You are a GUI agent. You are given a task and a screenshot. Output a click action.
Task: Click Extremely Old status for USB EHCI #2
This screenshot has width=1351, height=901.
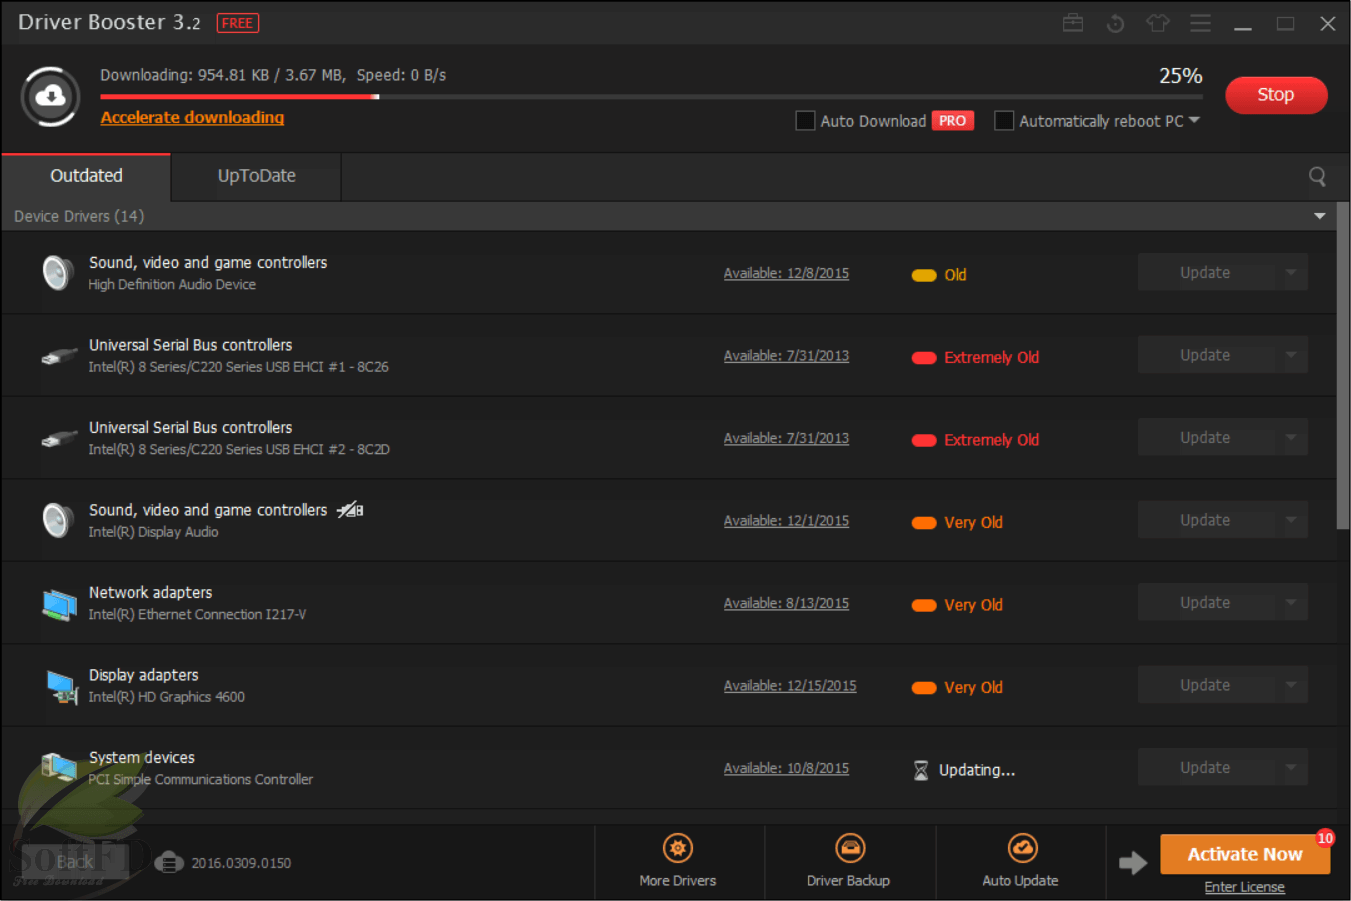coord(975,440)
